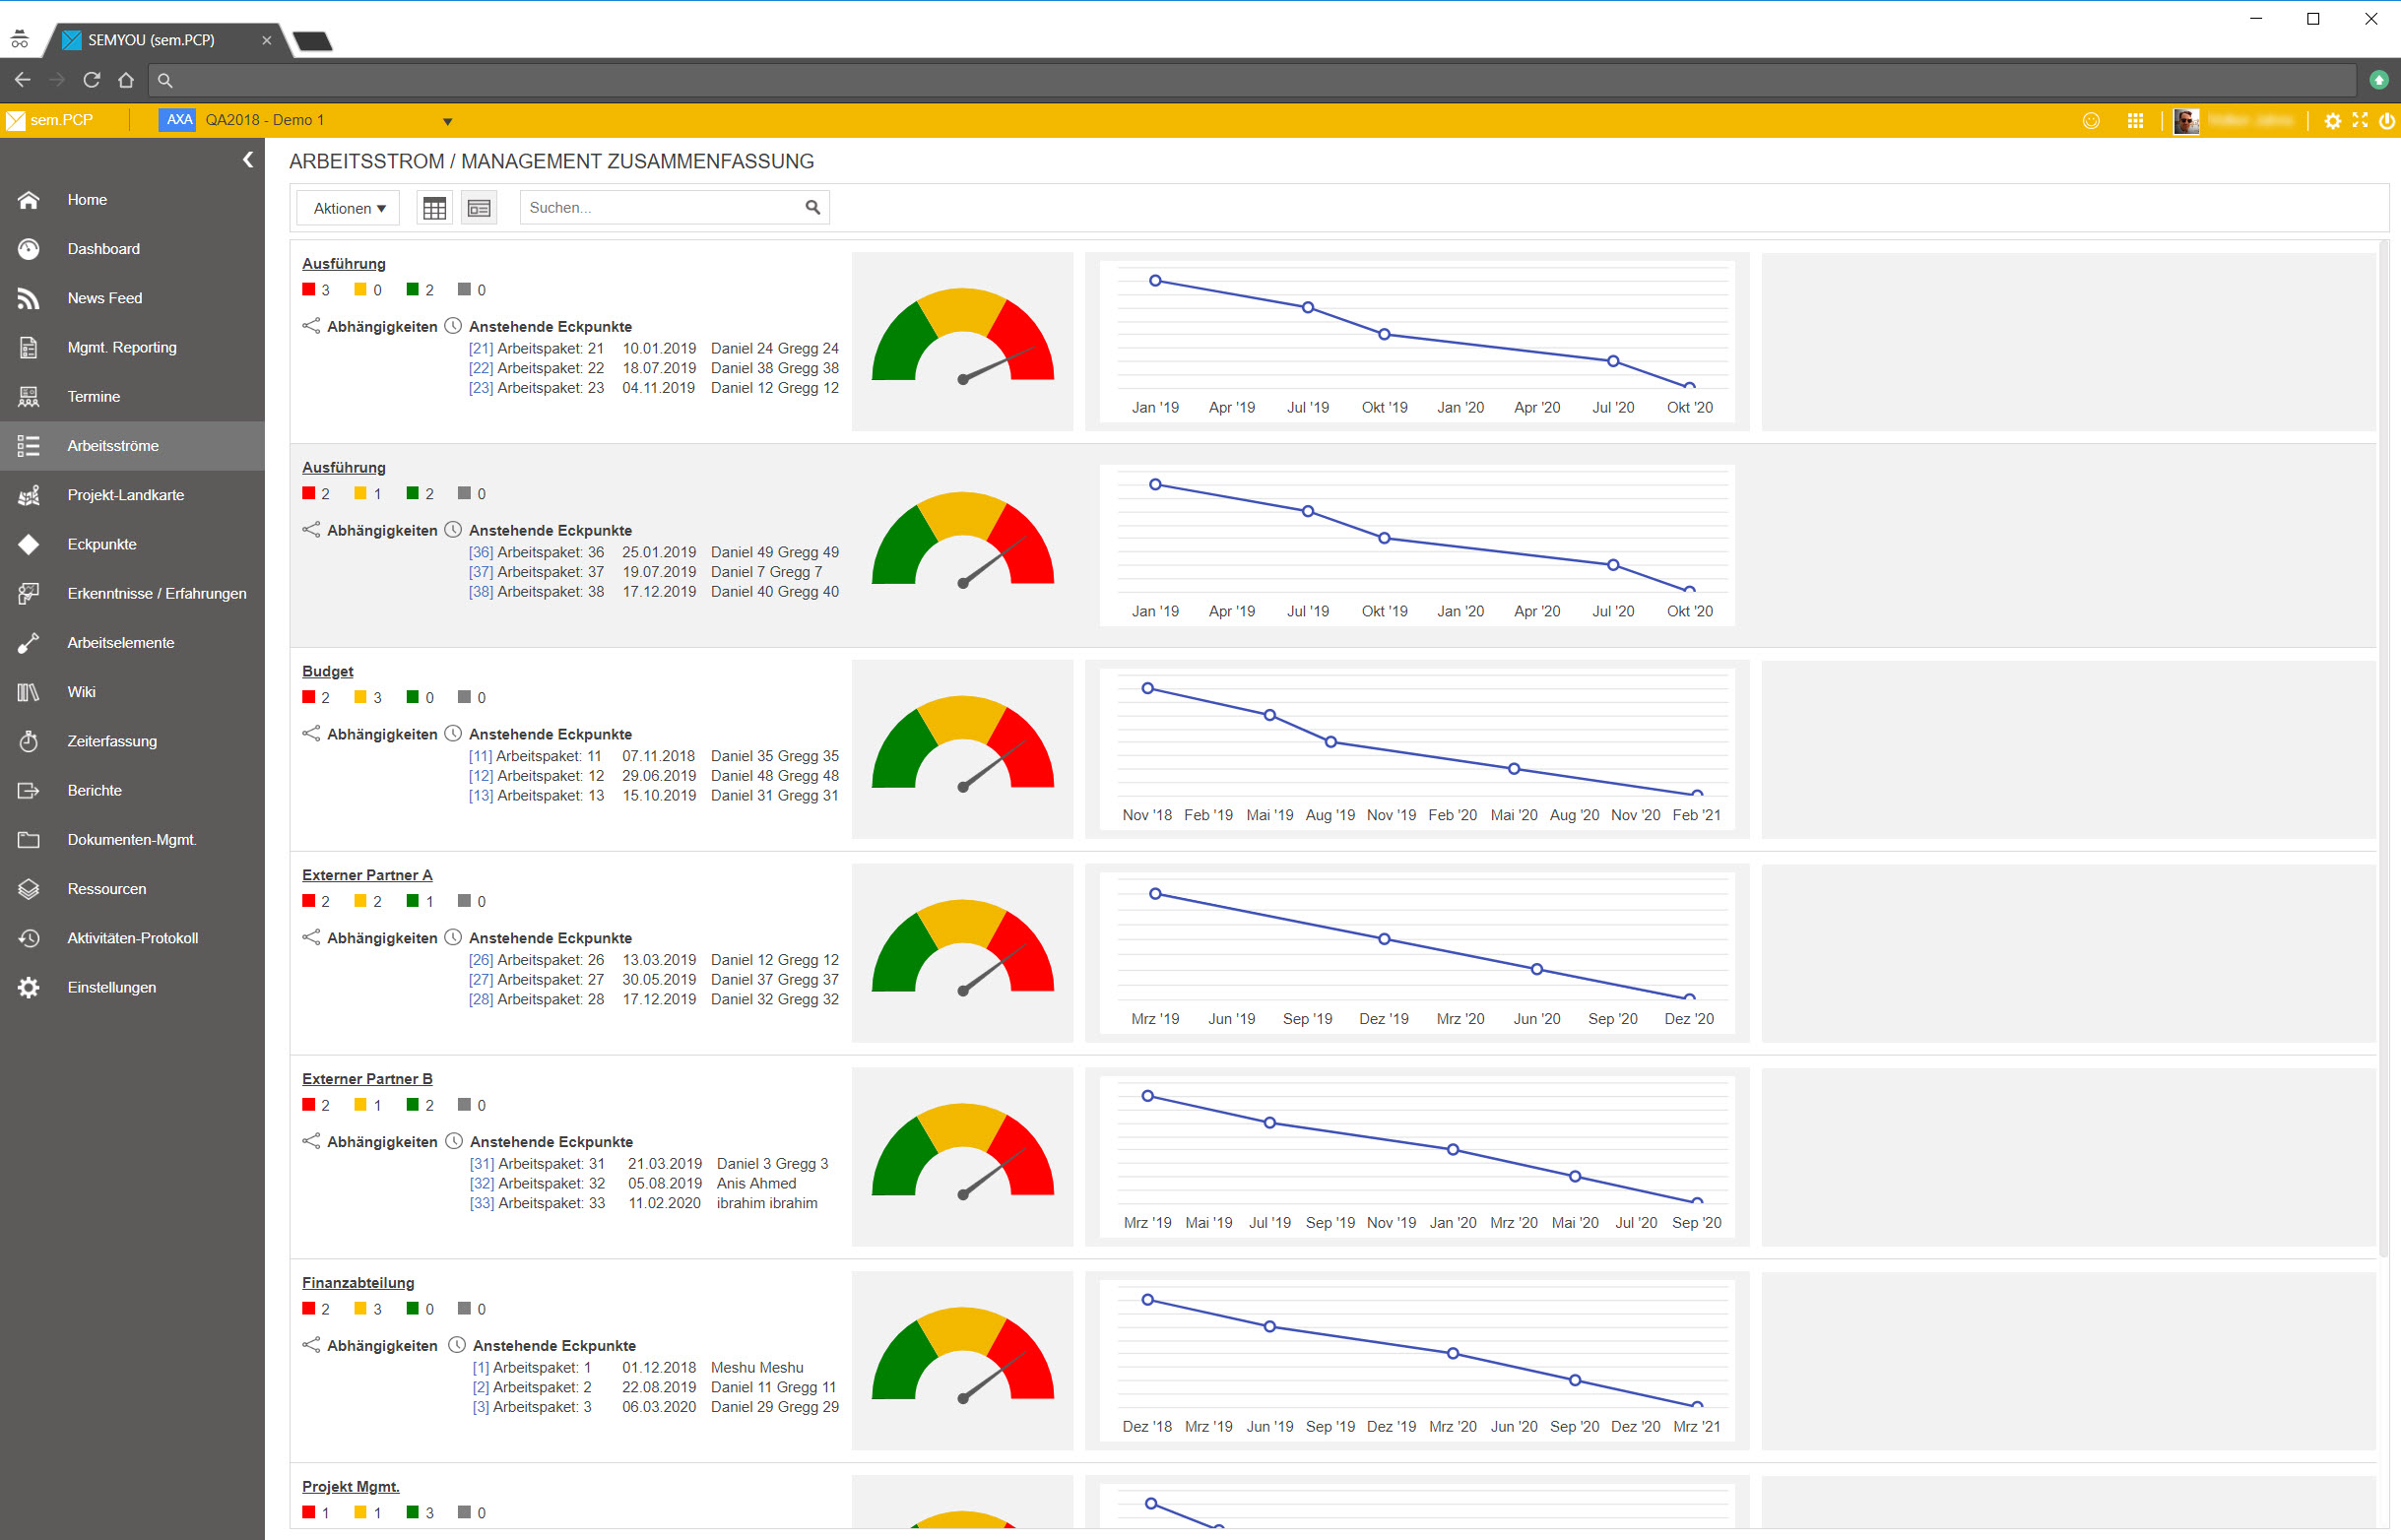Collapse the left sidebar with chevron
The image size is (2401, 1540).
(x=248, y=160)
